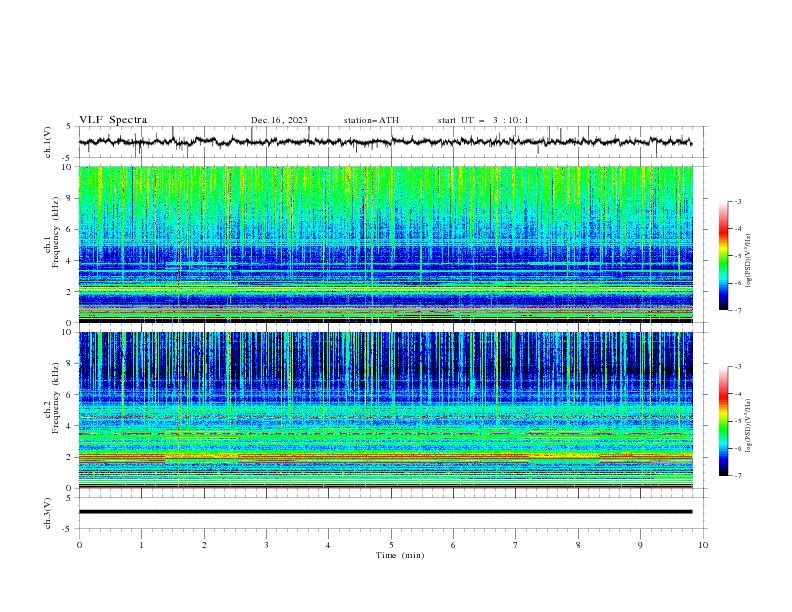Click the '-3' value on ch.1 colorbar
792x612 pixels.
[x=737, y=201]
